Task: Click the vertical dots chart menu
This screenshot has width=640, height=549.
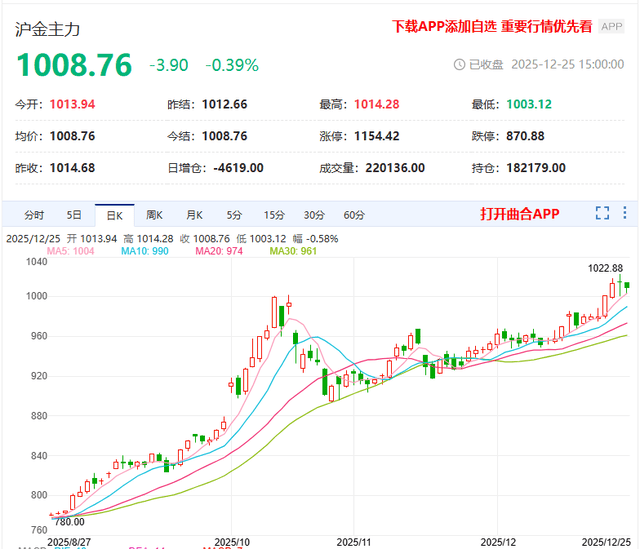Action: pyautogui.click(x=625, y=213)
